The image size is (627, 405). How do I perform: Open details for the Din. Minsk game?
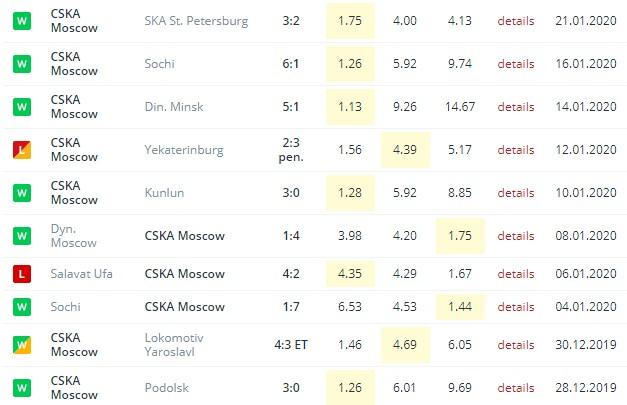pyautogui.click(x=516, y=107)
